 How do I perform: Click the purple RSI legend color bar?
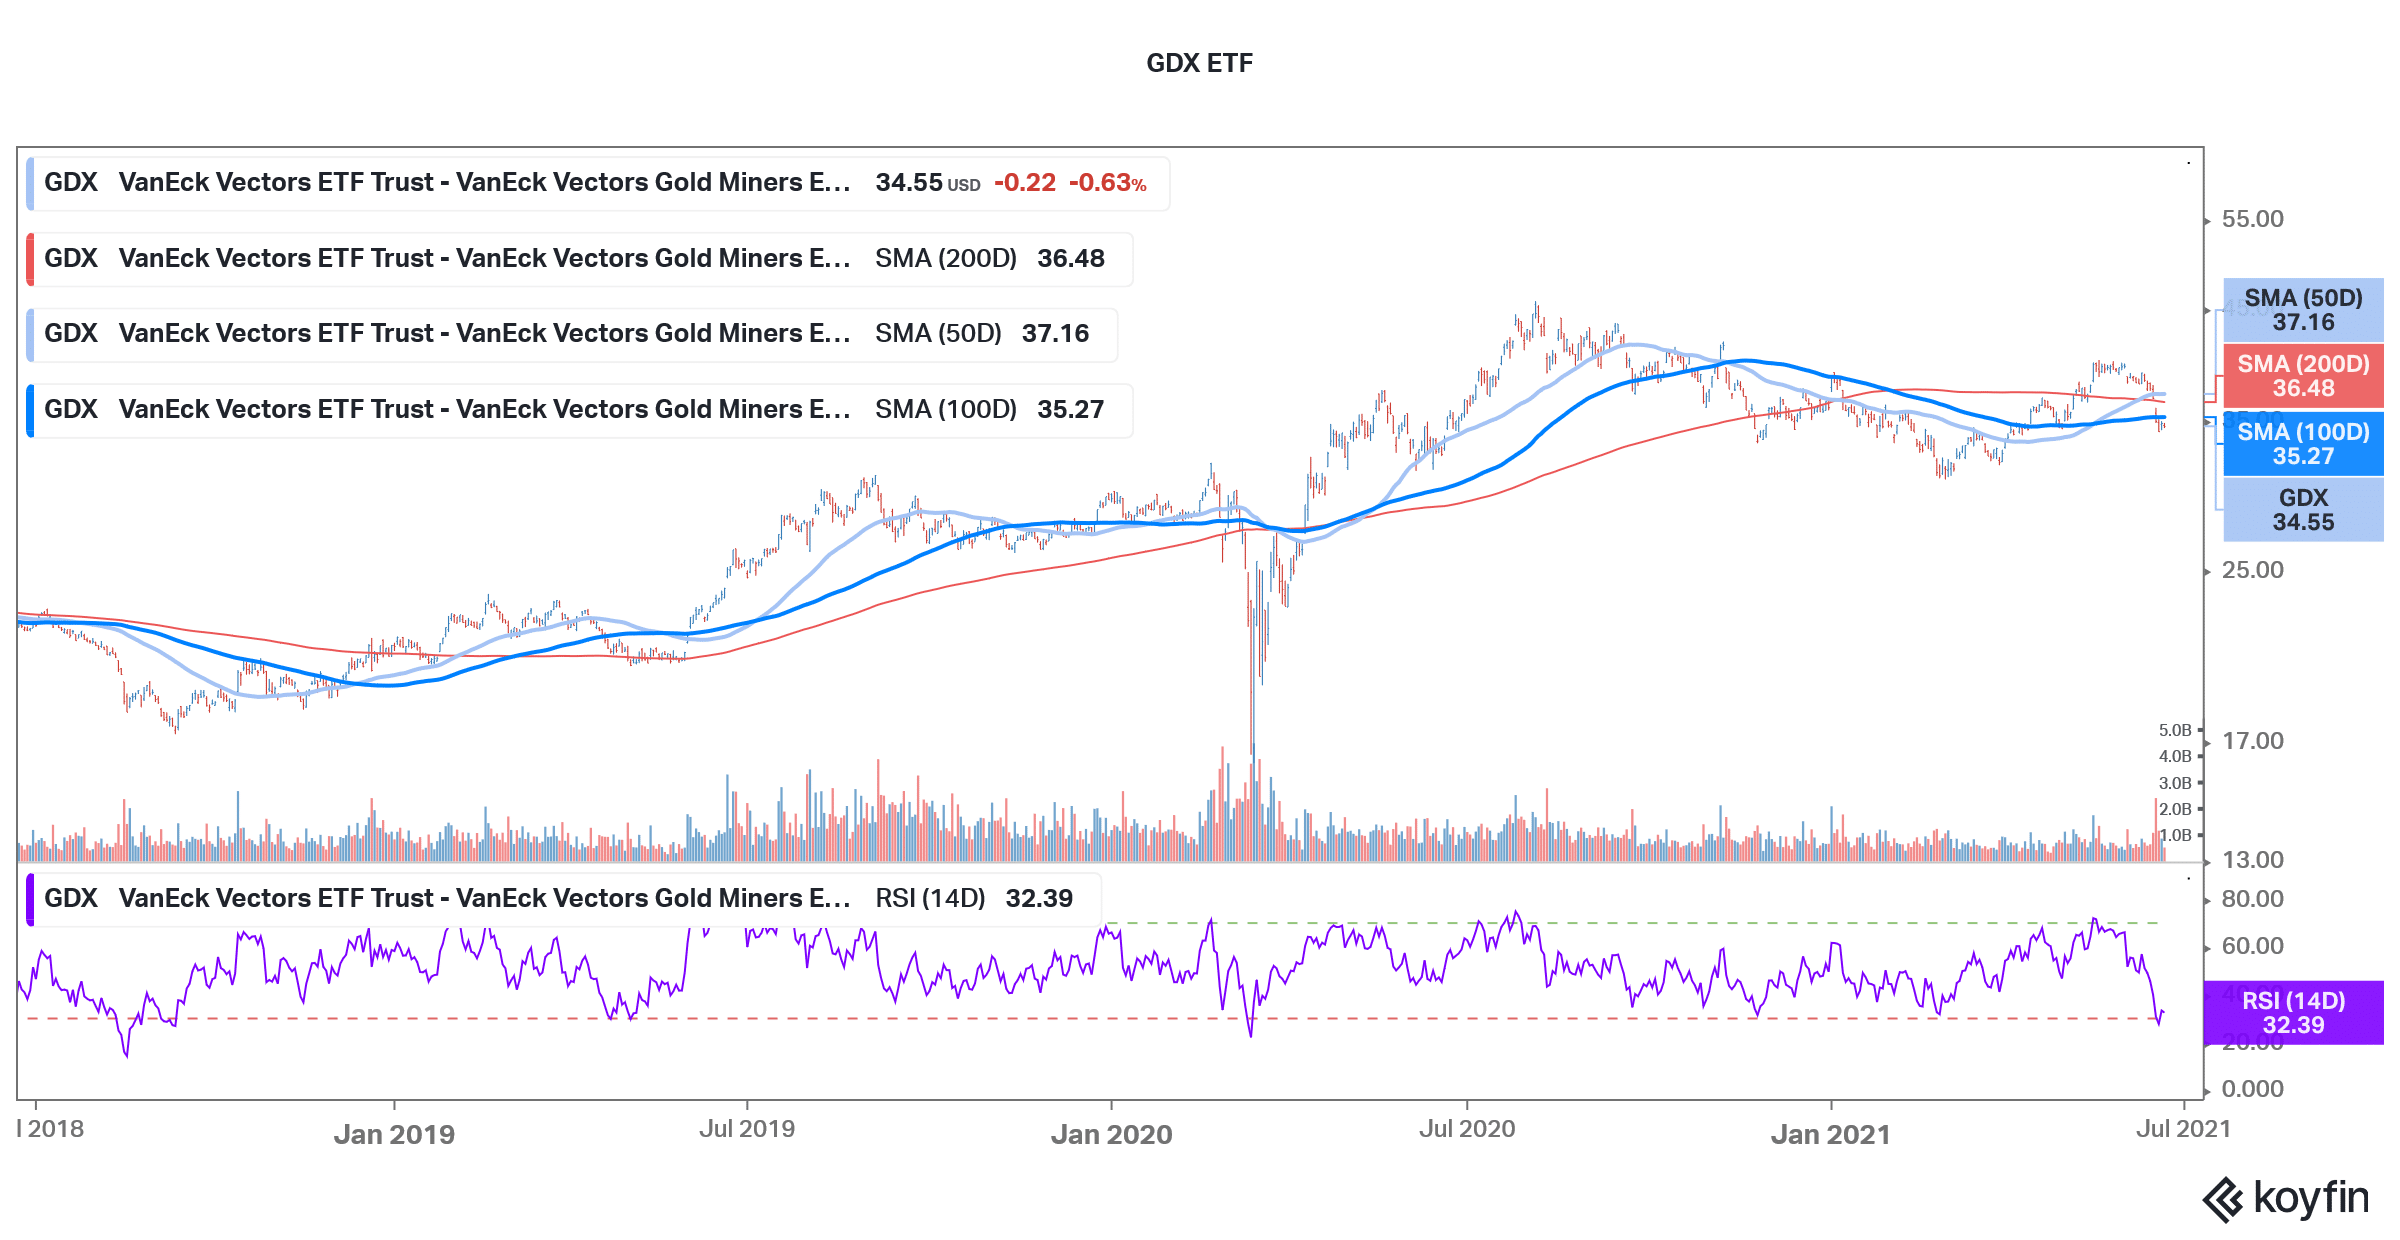[x=30, y=899]
